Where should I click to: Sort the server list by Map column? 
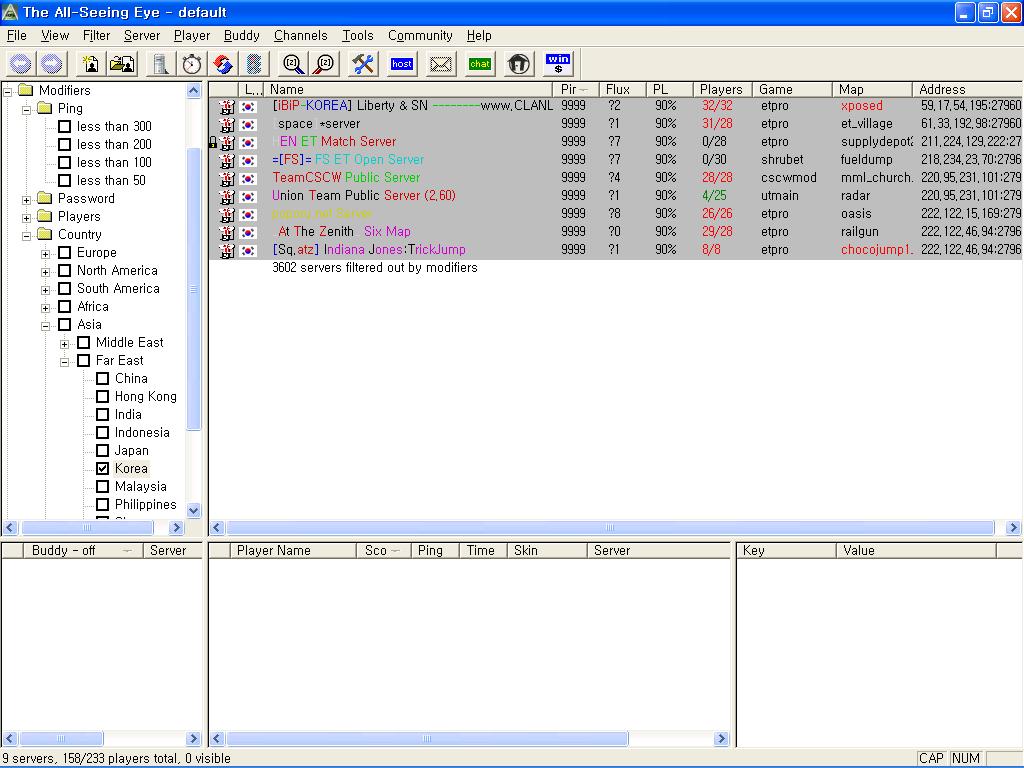pos(851,89)
